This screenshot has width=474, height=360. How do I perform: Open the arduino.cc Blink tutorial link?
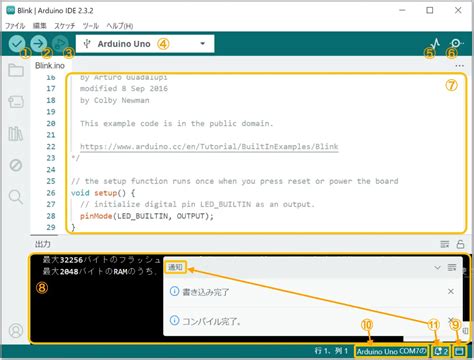click(x=209, y=146)
